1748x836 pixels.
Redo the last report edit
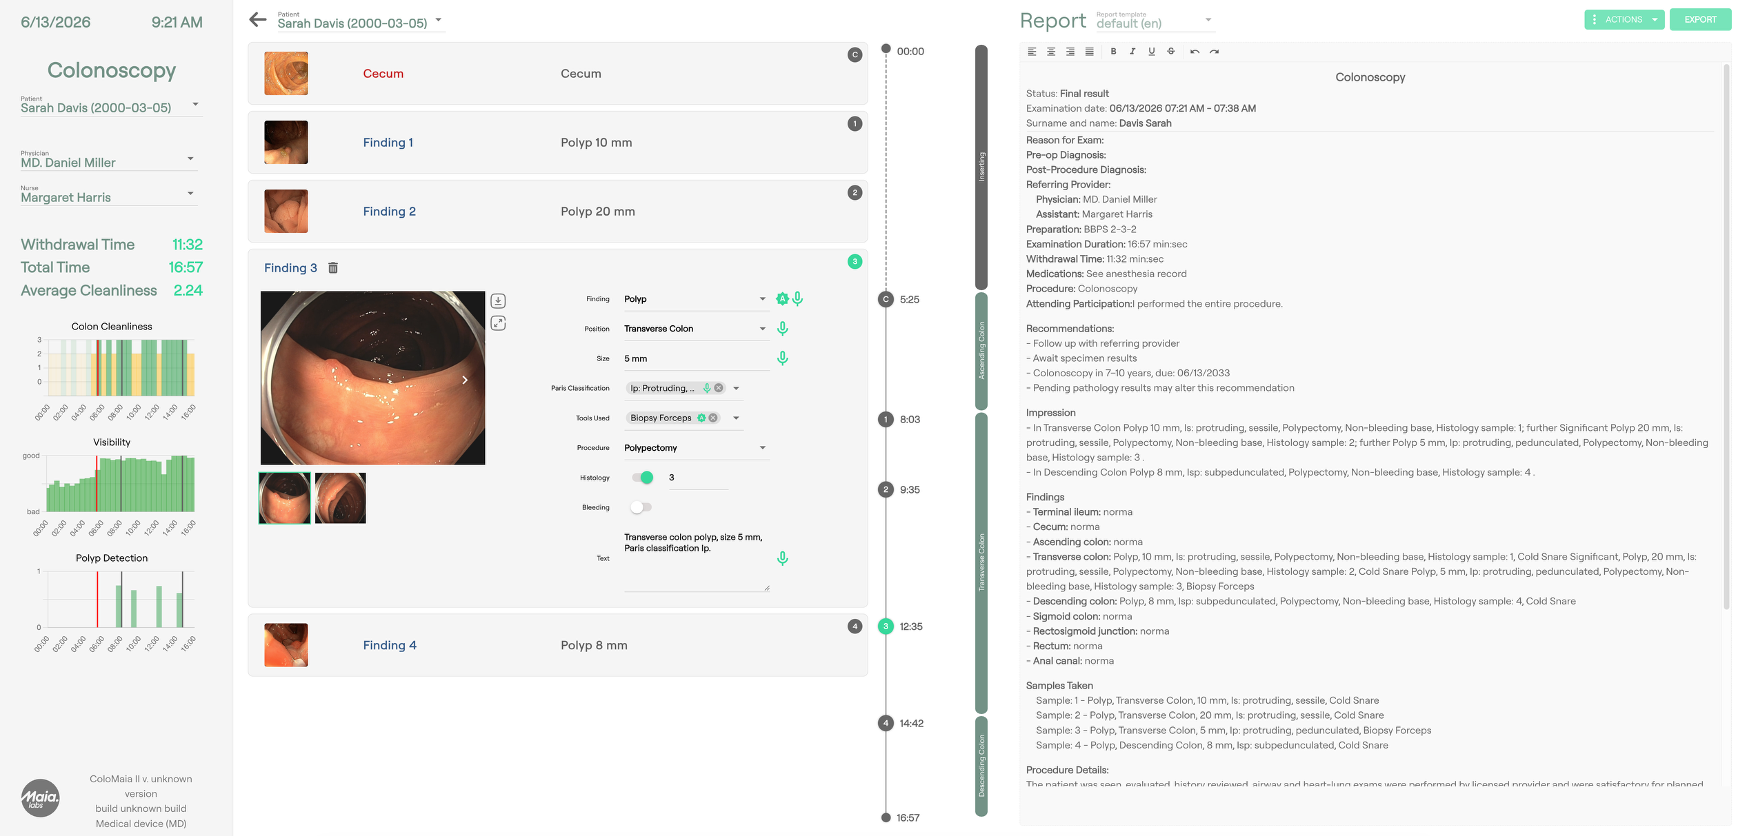click(1214, 51)
